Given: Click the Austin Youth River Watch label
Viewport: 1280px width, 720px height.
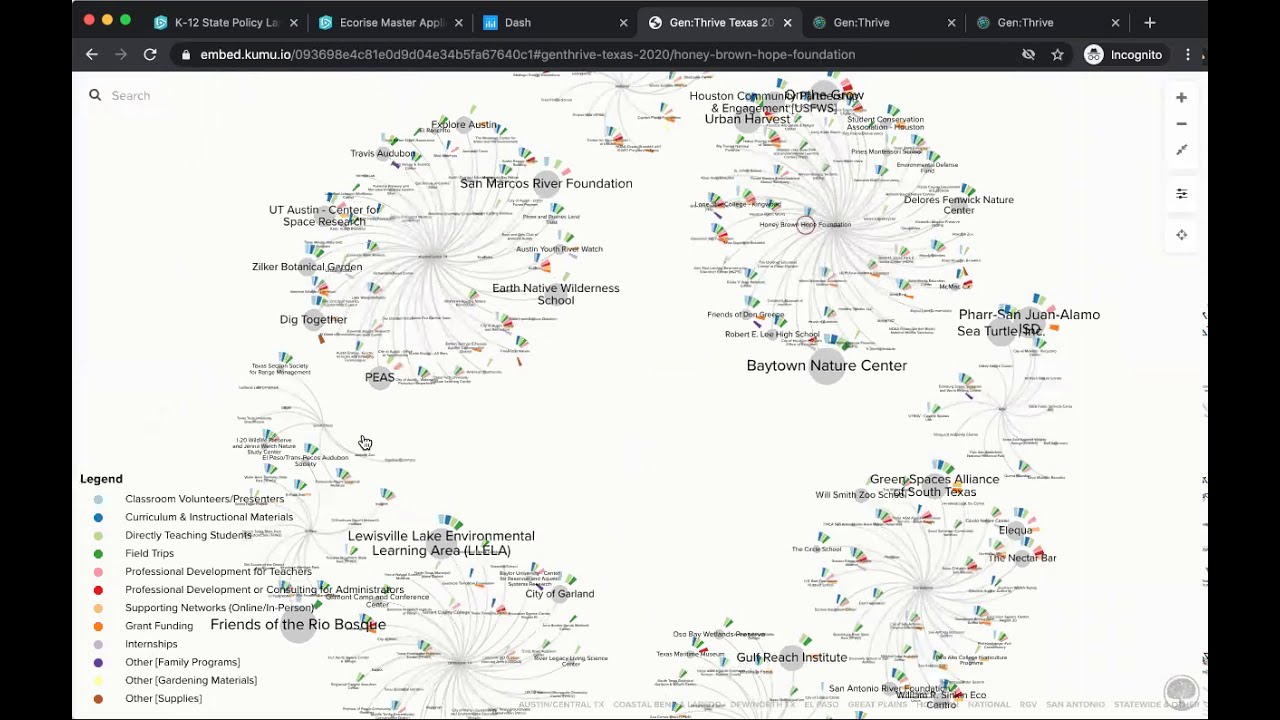Looking at the screenshot, I should tap(559, 249).
